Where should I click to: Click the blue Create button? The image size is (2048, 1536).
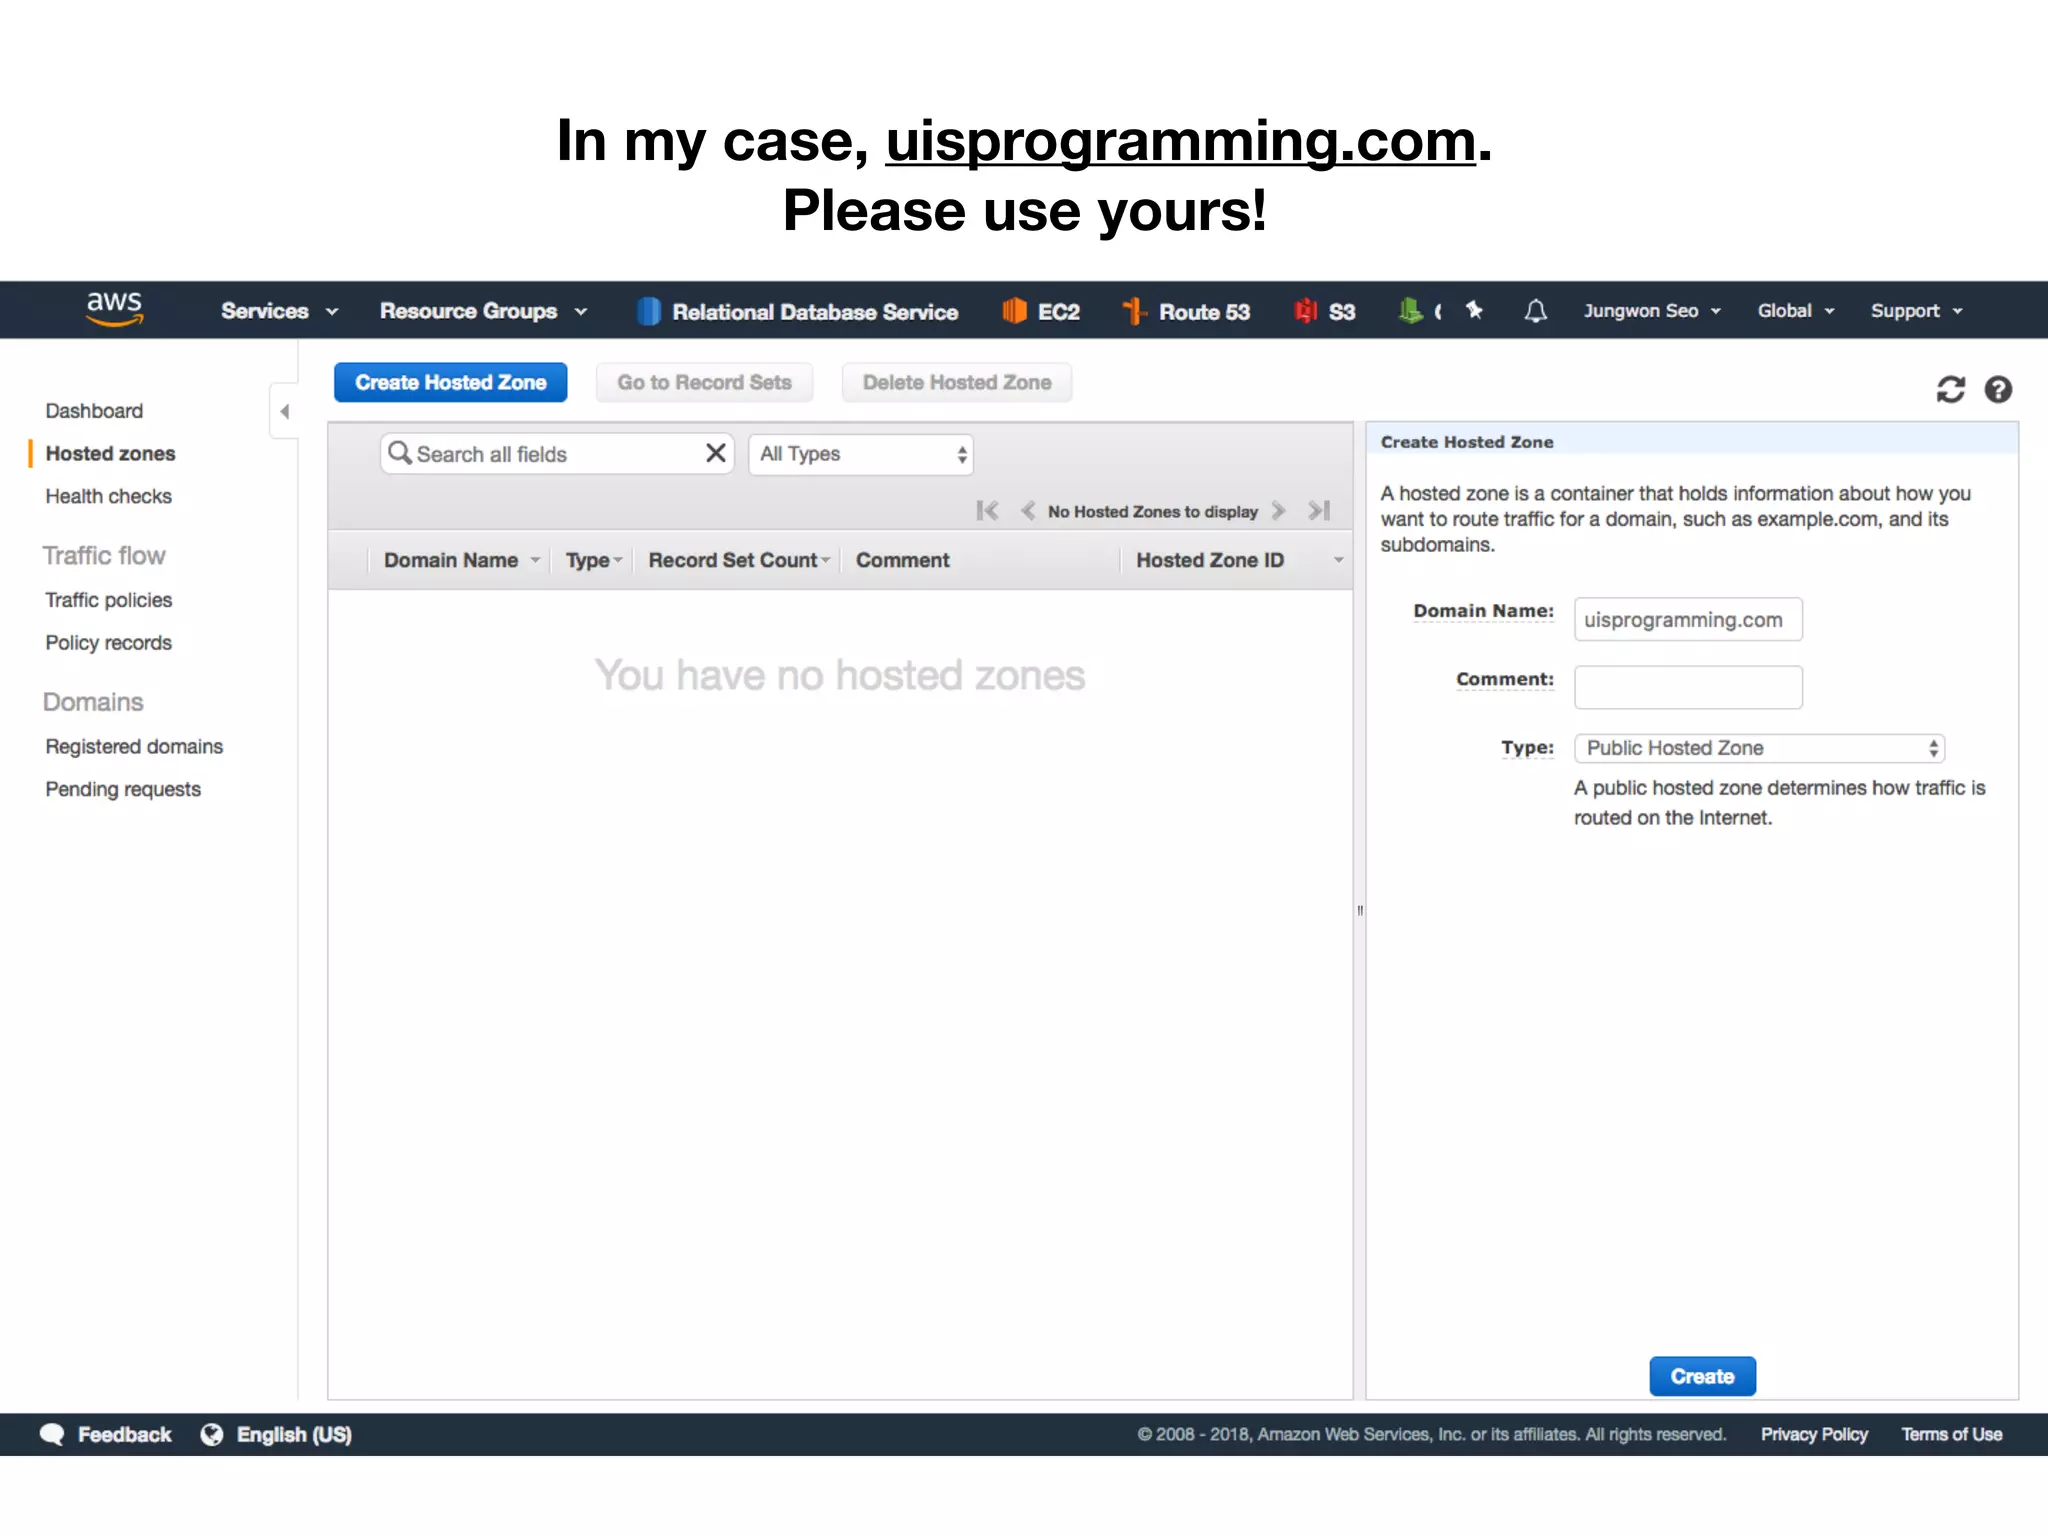point(1702,1377)
